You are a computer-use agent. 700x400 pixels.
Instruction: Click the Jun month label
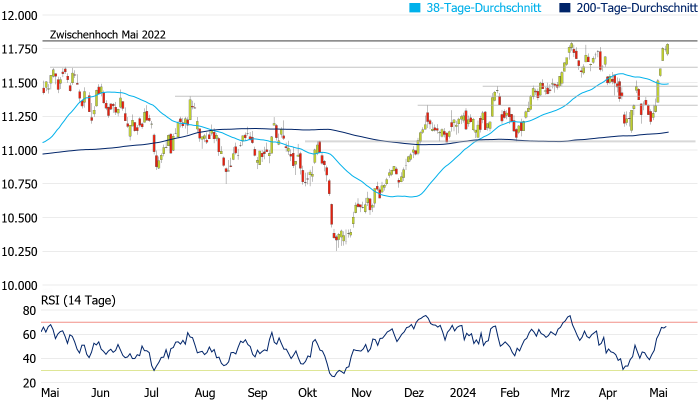(100, 393)
